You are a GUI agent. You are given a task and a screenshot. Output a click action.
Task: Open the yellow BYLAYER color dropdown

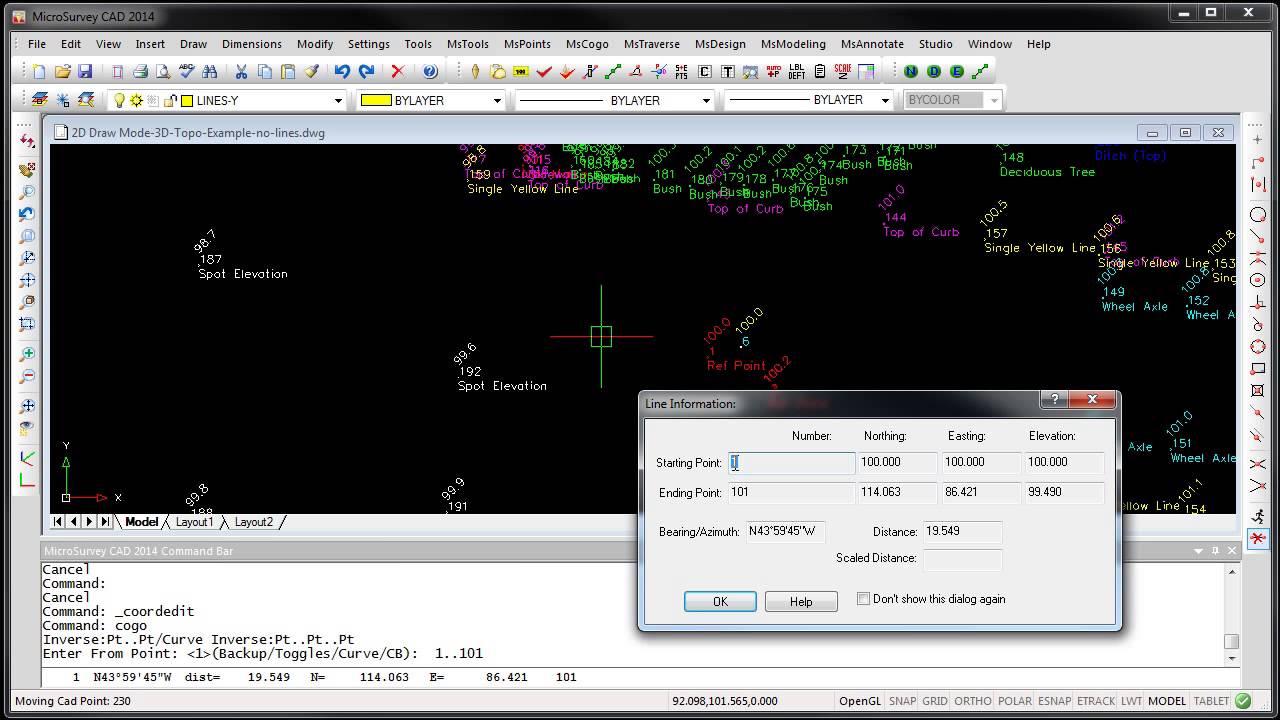point(497,100)
